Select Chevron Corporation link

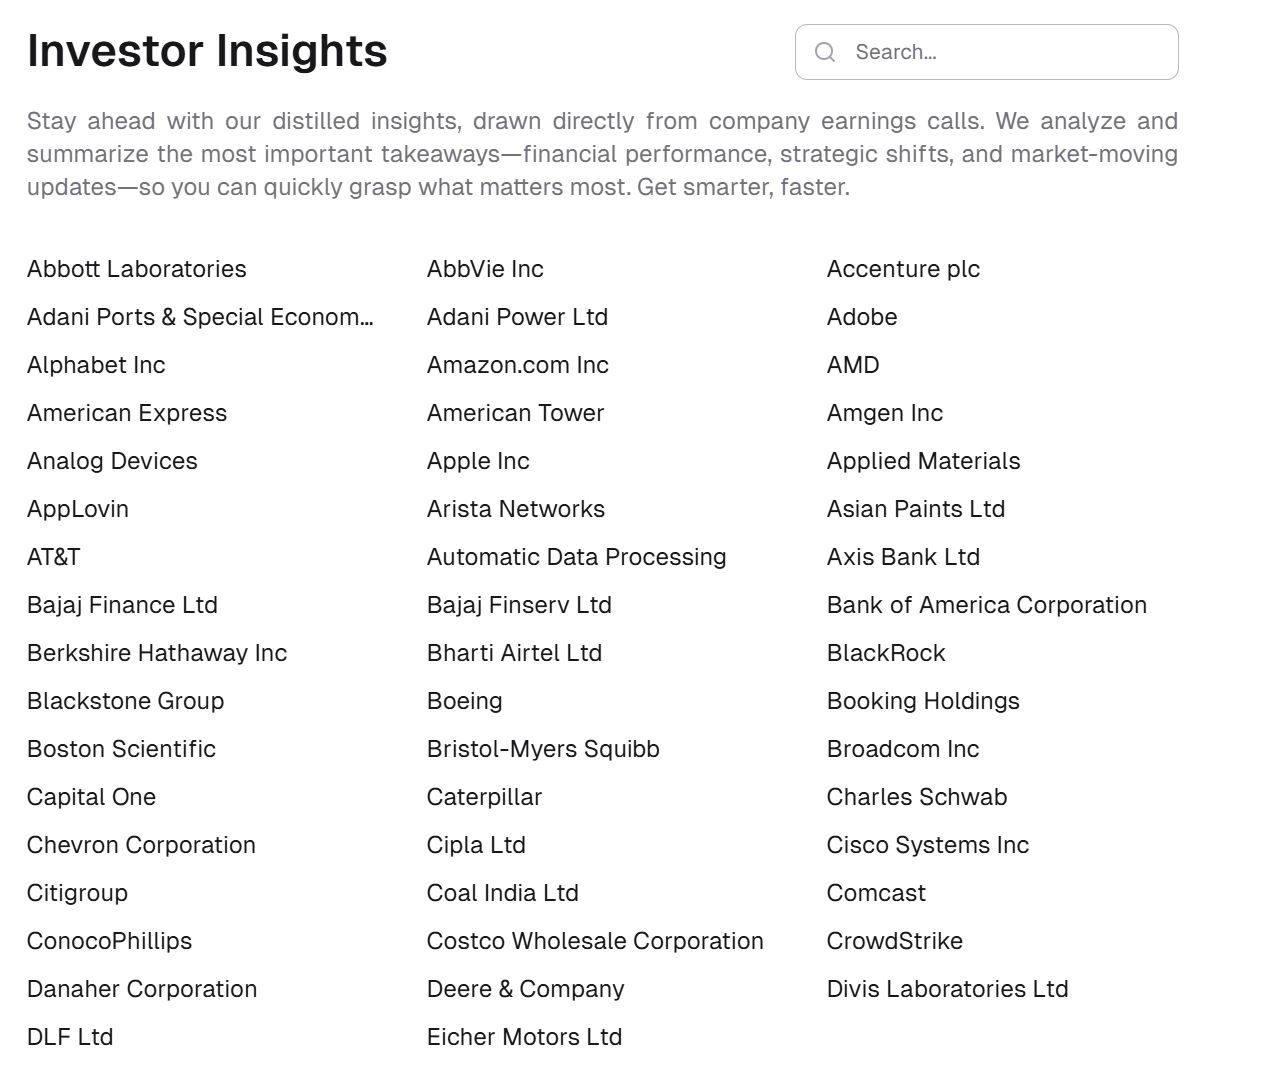coord(141,845)
